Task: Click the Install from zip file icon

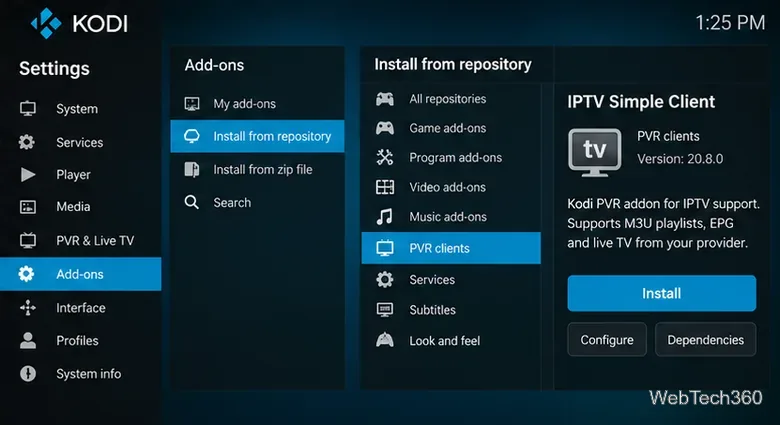Action: [x=192, y=169]
